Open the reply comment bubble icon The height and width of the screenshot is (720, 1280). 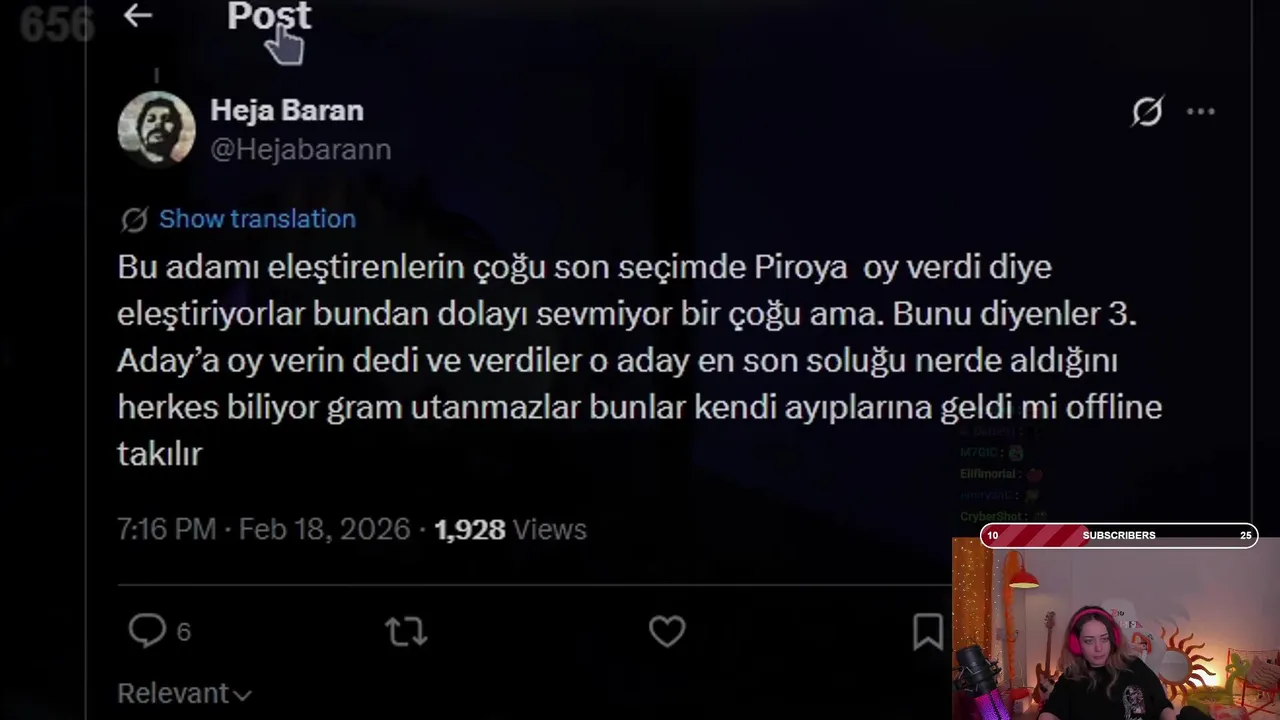tap(147, 631)
